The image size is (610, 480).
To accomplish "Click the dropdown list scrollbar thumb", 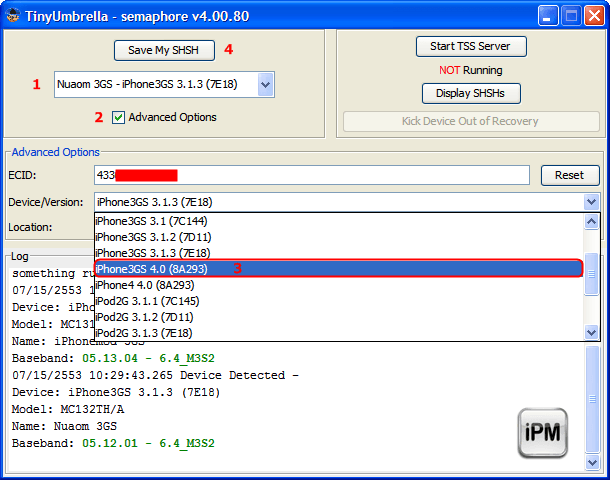I will click(x=591, y=274).
